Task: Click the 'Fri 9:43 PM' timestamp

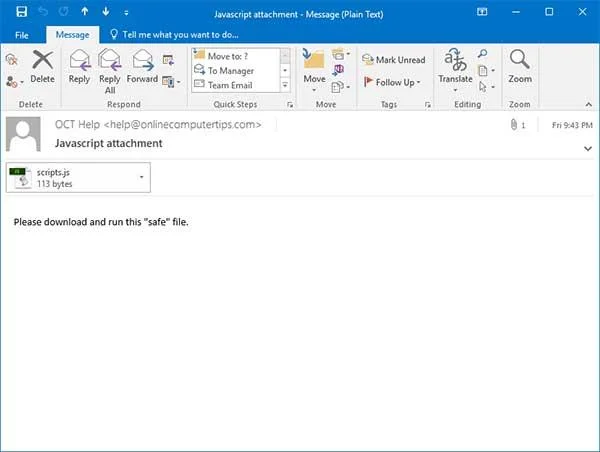Action: [x=572, y=125]
